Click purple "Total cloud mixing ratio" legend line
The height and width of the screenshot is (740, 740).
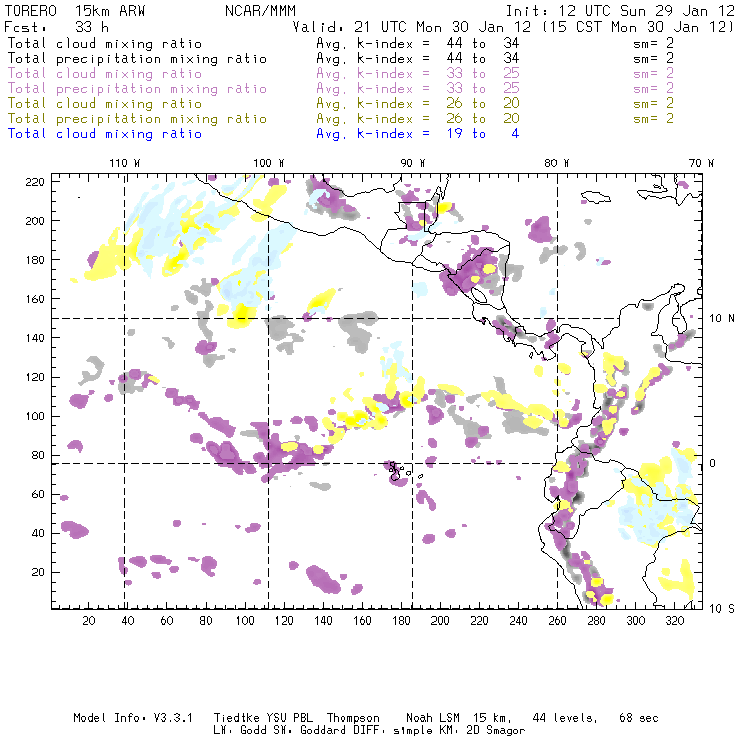pos(105,74)
